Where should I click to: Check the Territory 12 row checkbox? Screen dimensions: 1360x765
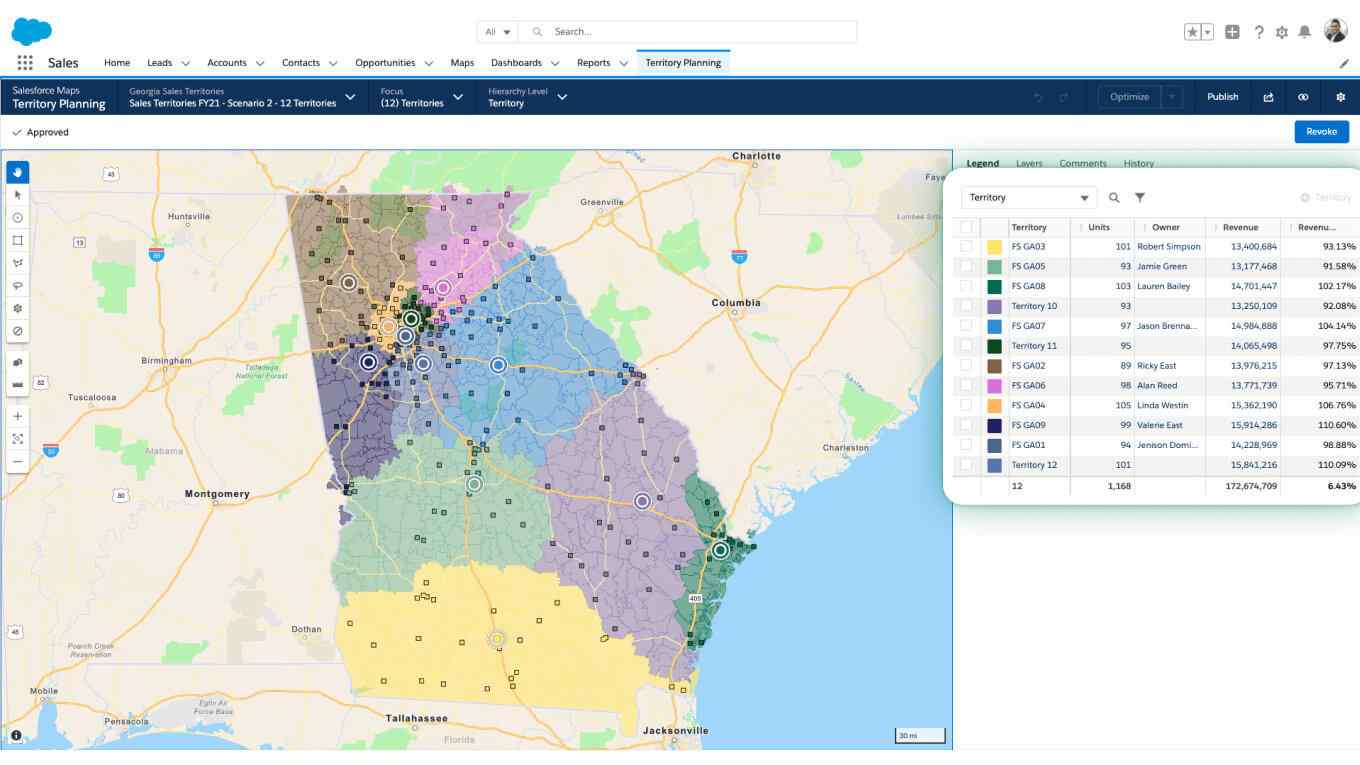point(966,465)
